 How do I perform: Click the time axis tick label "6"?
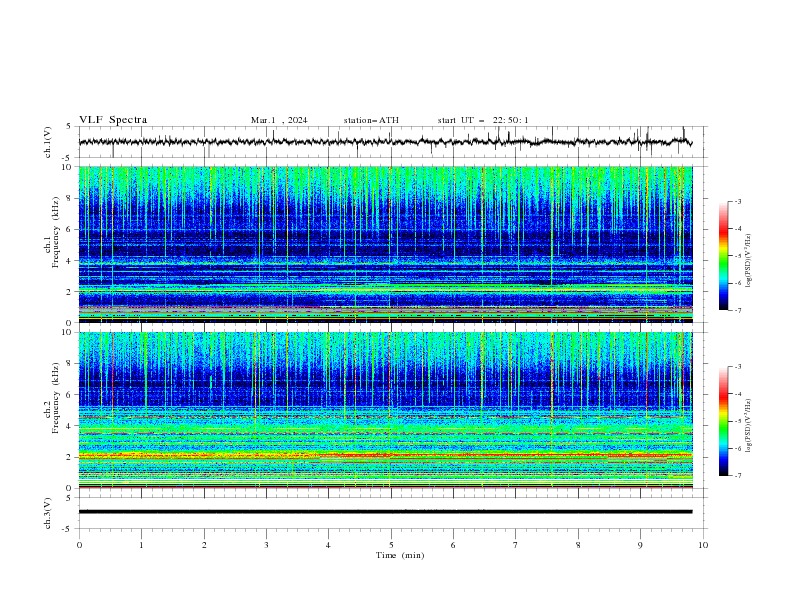click(x=453, y=545)
